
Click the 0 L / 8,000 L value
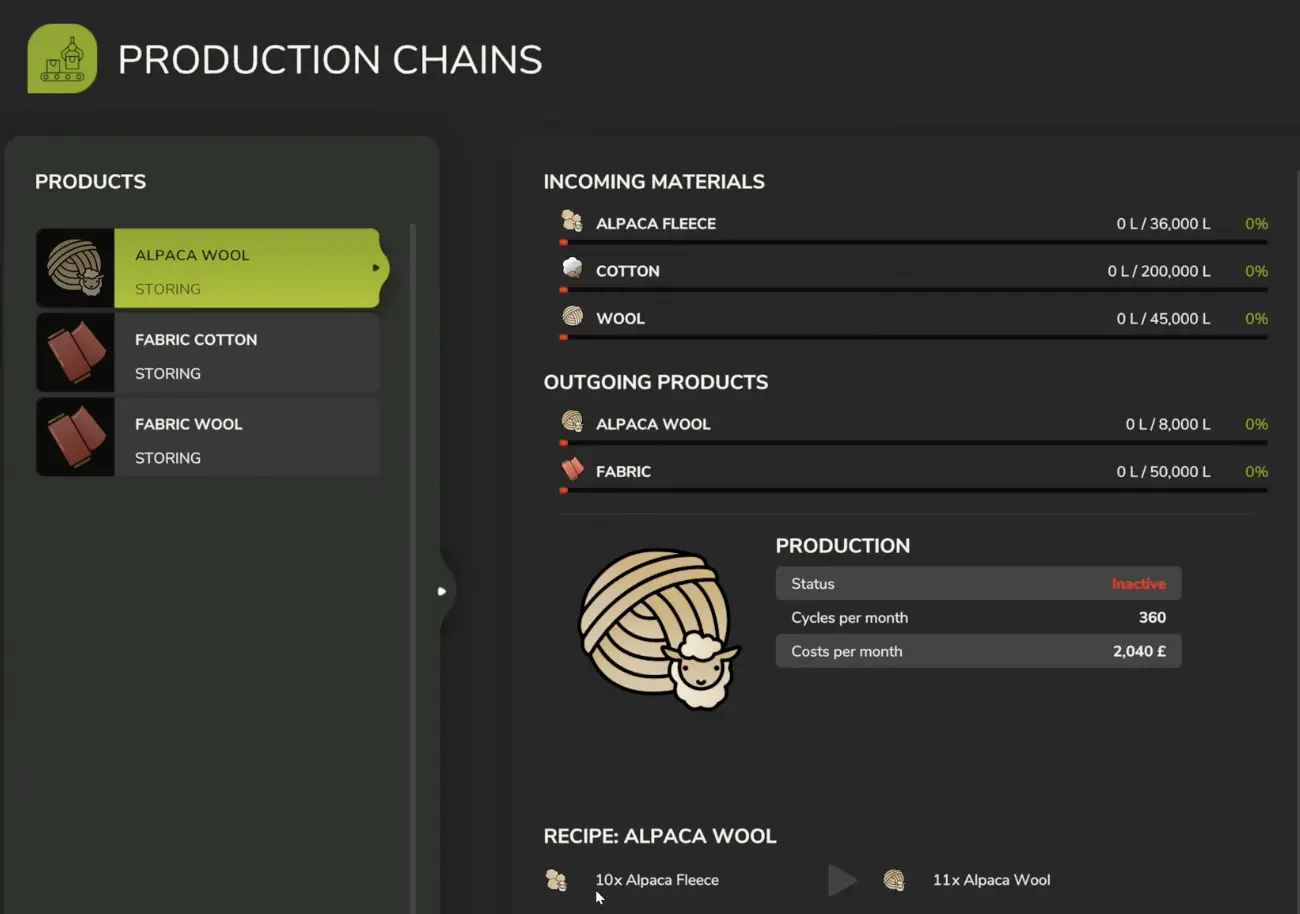pos(1168,424)
